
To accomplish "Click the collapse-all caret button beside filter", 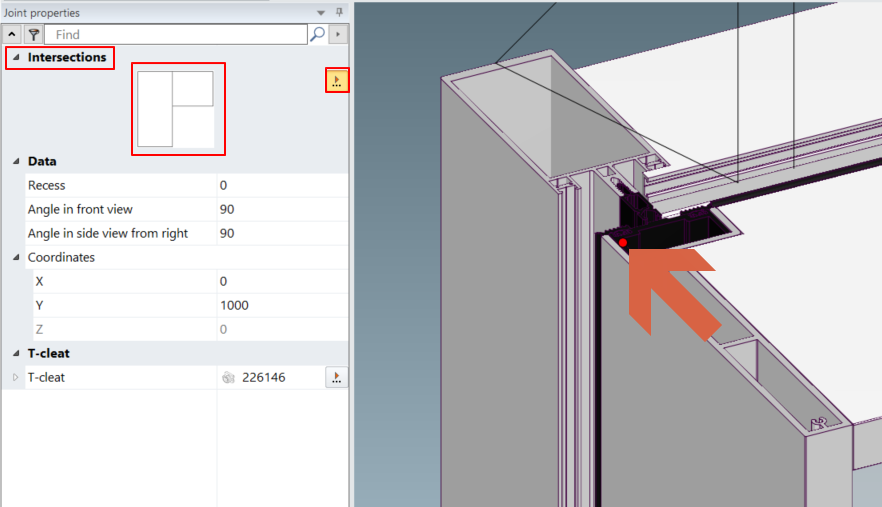I will [11, 34].
